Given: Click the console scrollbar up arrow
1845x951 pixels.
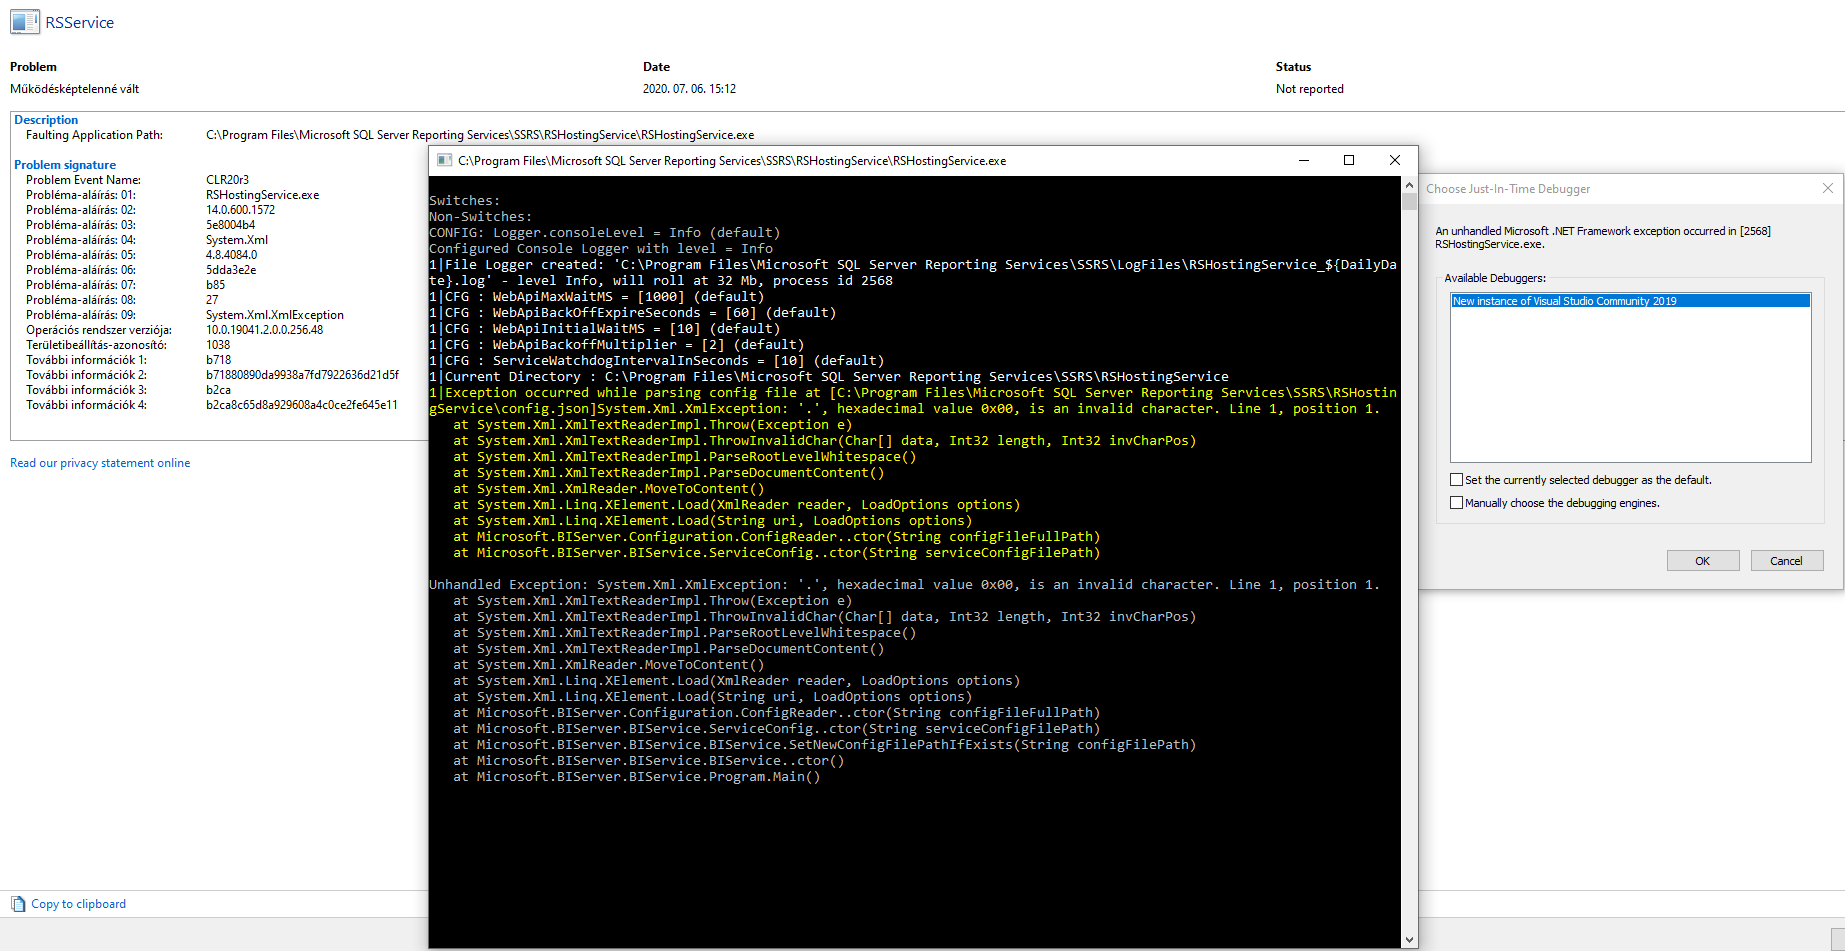Looking at the screenshot, I should [1409, 186].
